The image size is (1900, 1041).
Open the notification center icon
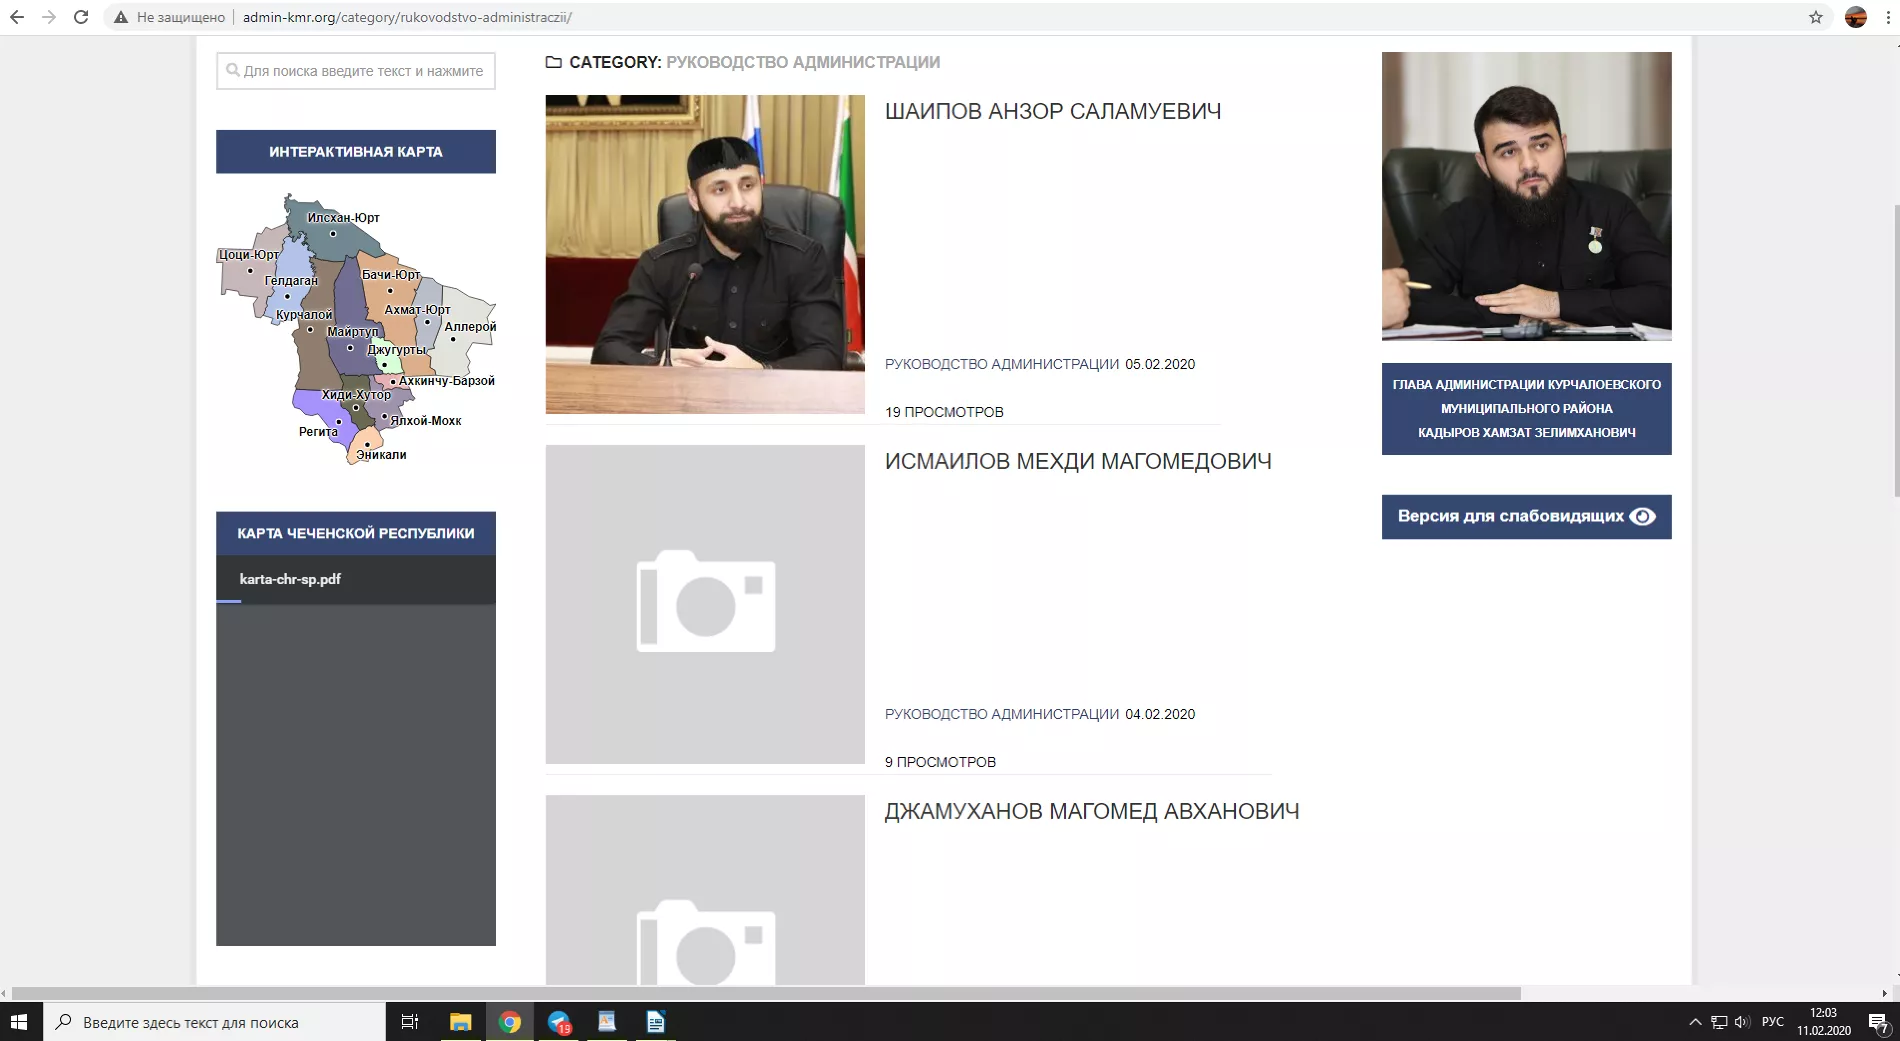1878,1022
